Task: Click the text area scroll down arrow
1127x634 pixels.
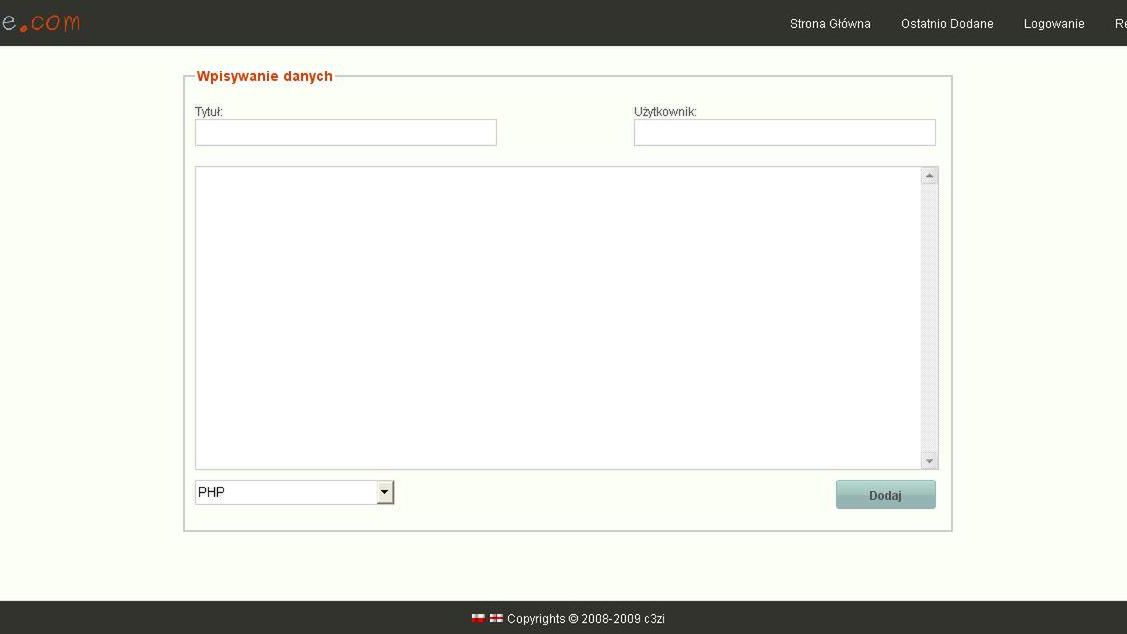Action: [929, 461]
